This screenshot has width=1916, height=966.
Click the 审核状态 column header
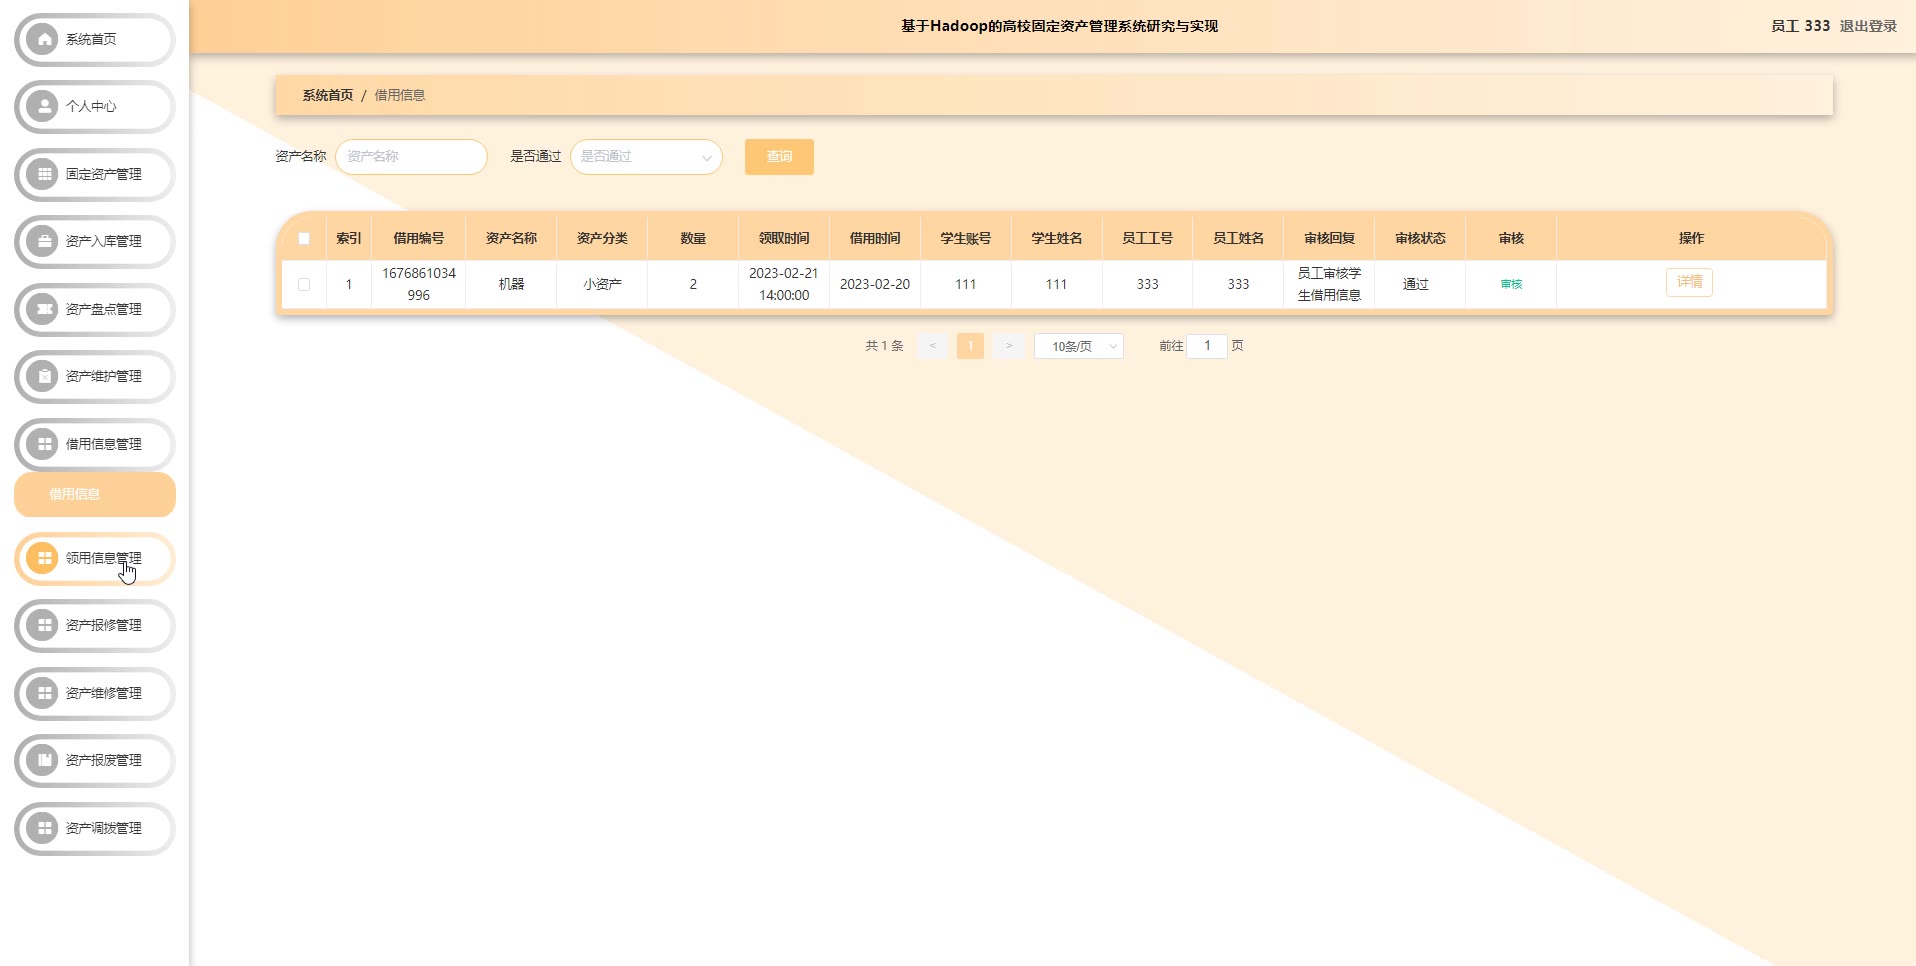click(x=1420, y=239)
